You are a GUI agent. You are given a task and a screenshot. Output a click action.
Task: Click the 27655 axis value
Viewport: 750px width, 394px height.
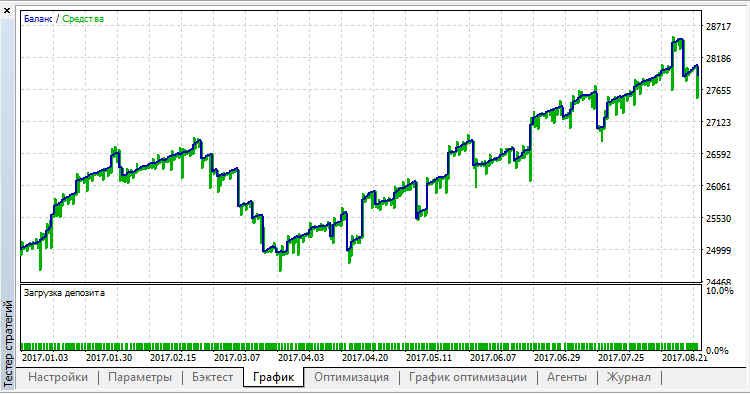718,90
